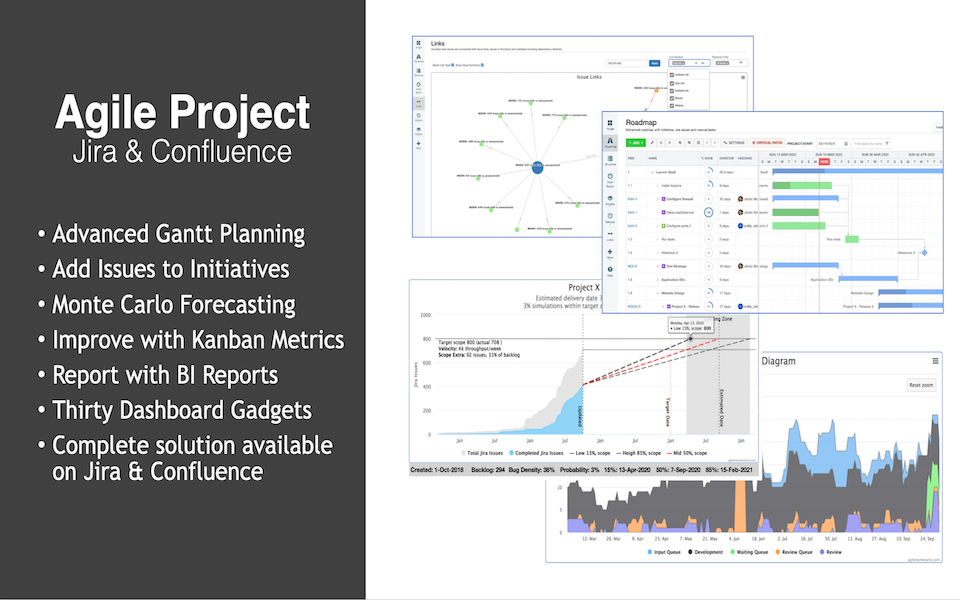960x600 pixels.
Task: Open Roadmap in the Links window sidebar
Action: click(x=419, y=58)
